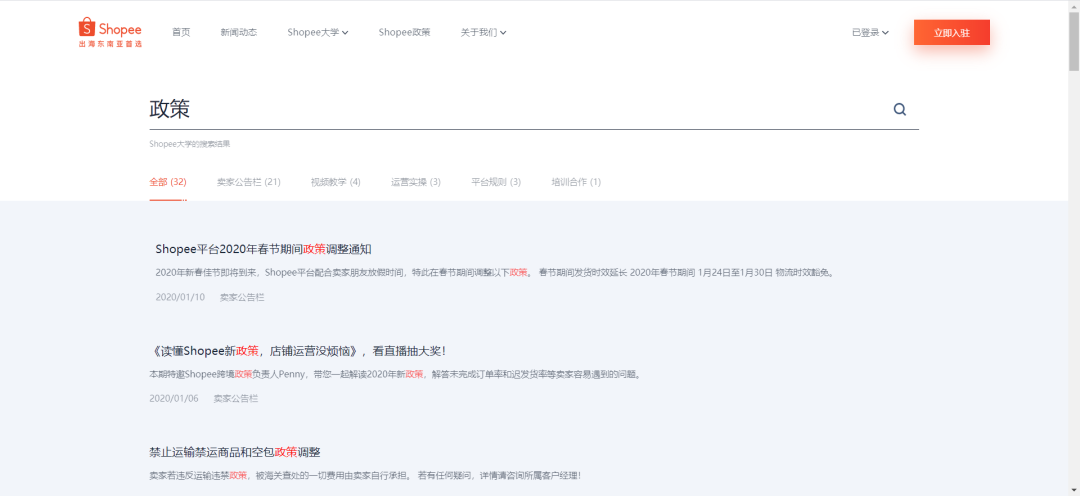Open Shopee平台2020年春节期间政策调整通知 article

(264, 249)
